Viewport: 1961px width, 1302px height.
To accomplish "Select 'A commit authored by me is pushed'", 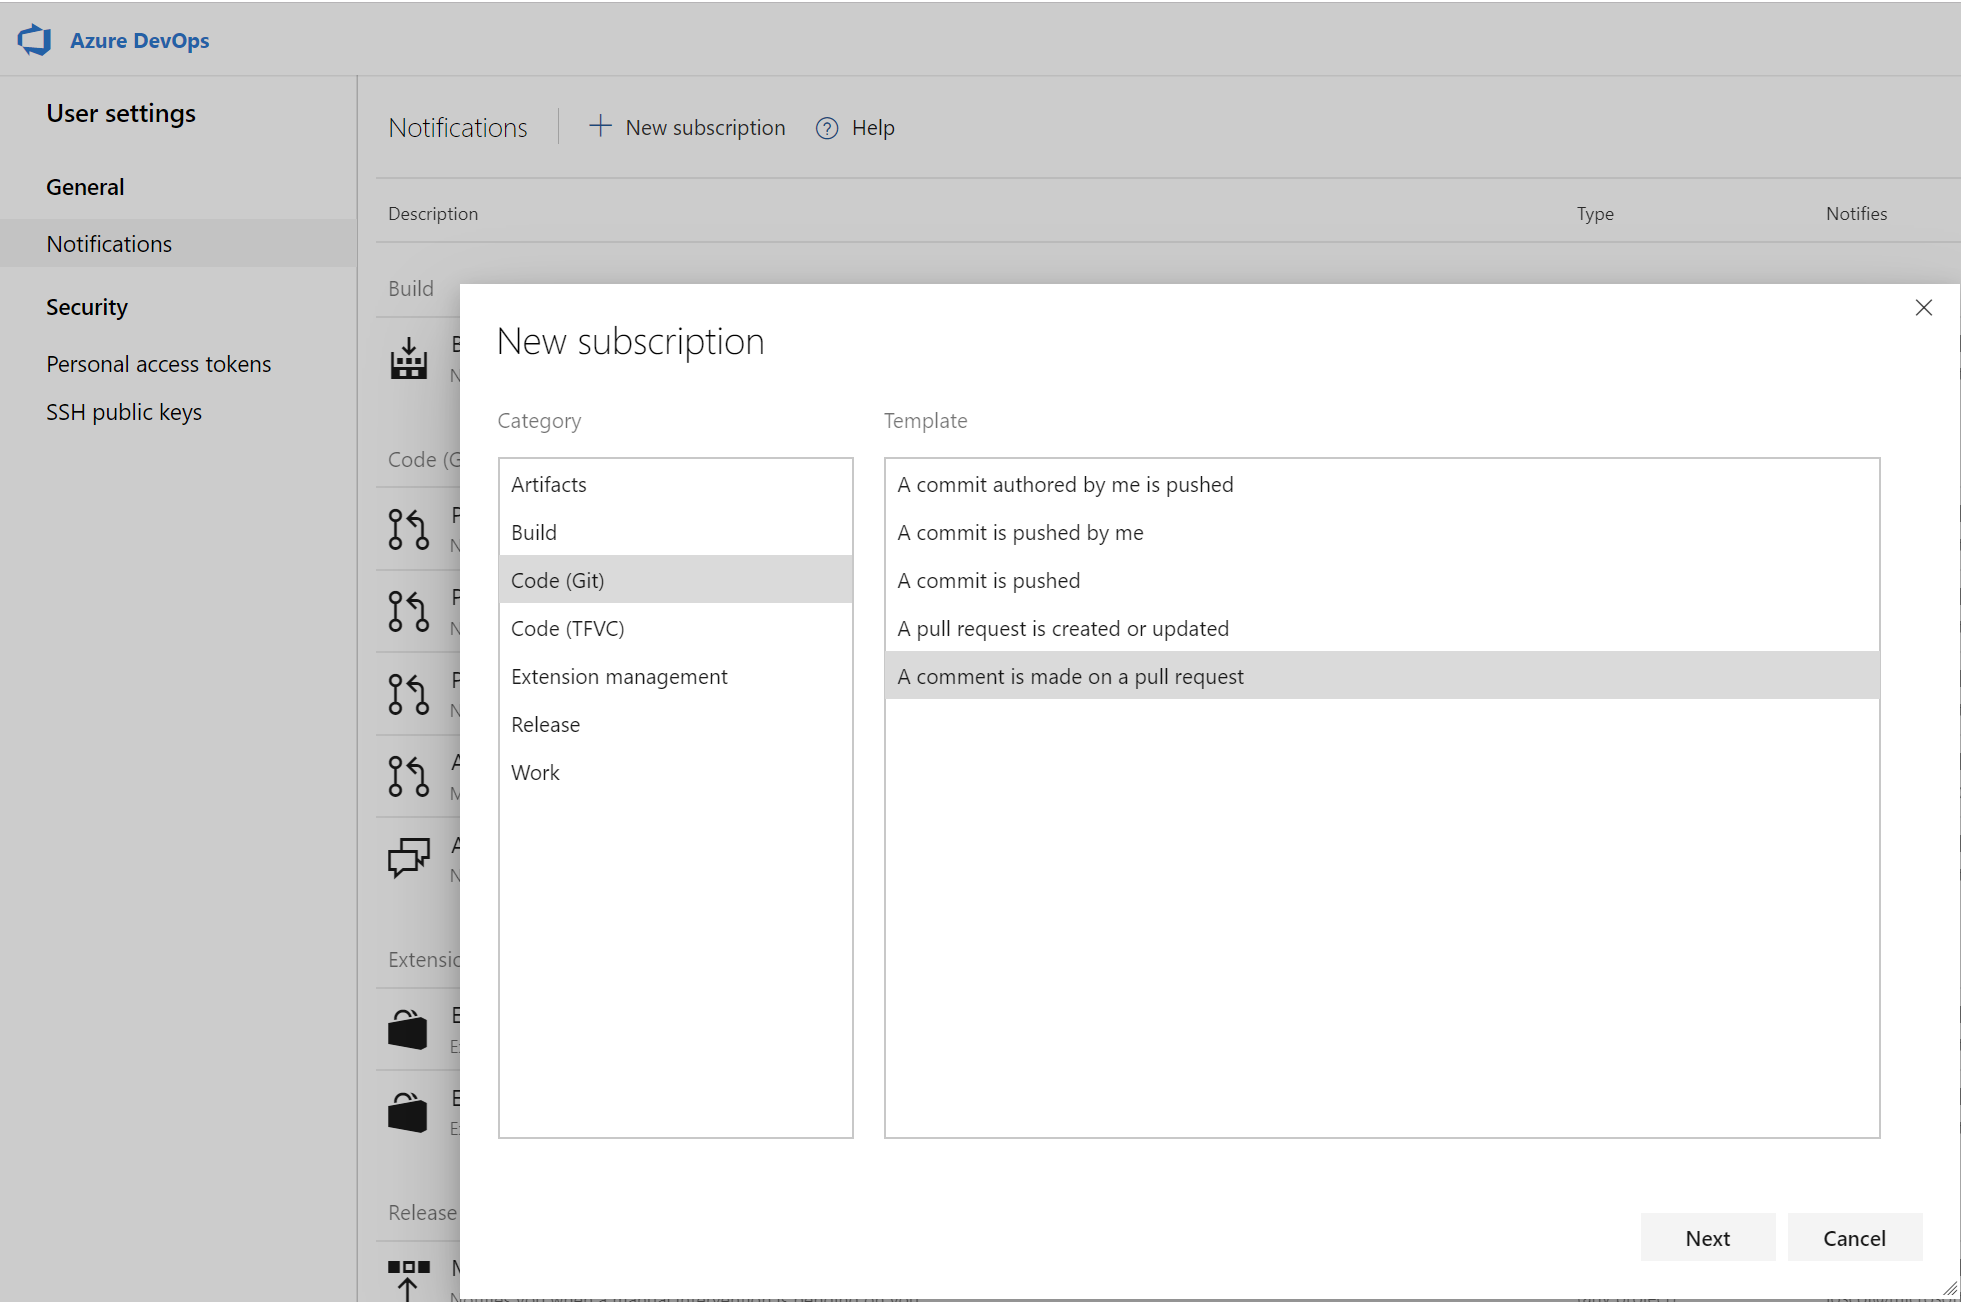I will [x=1065, y=484].
